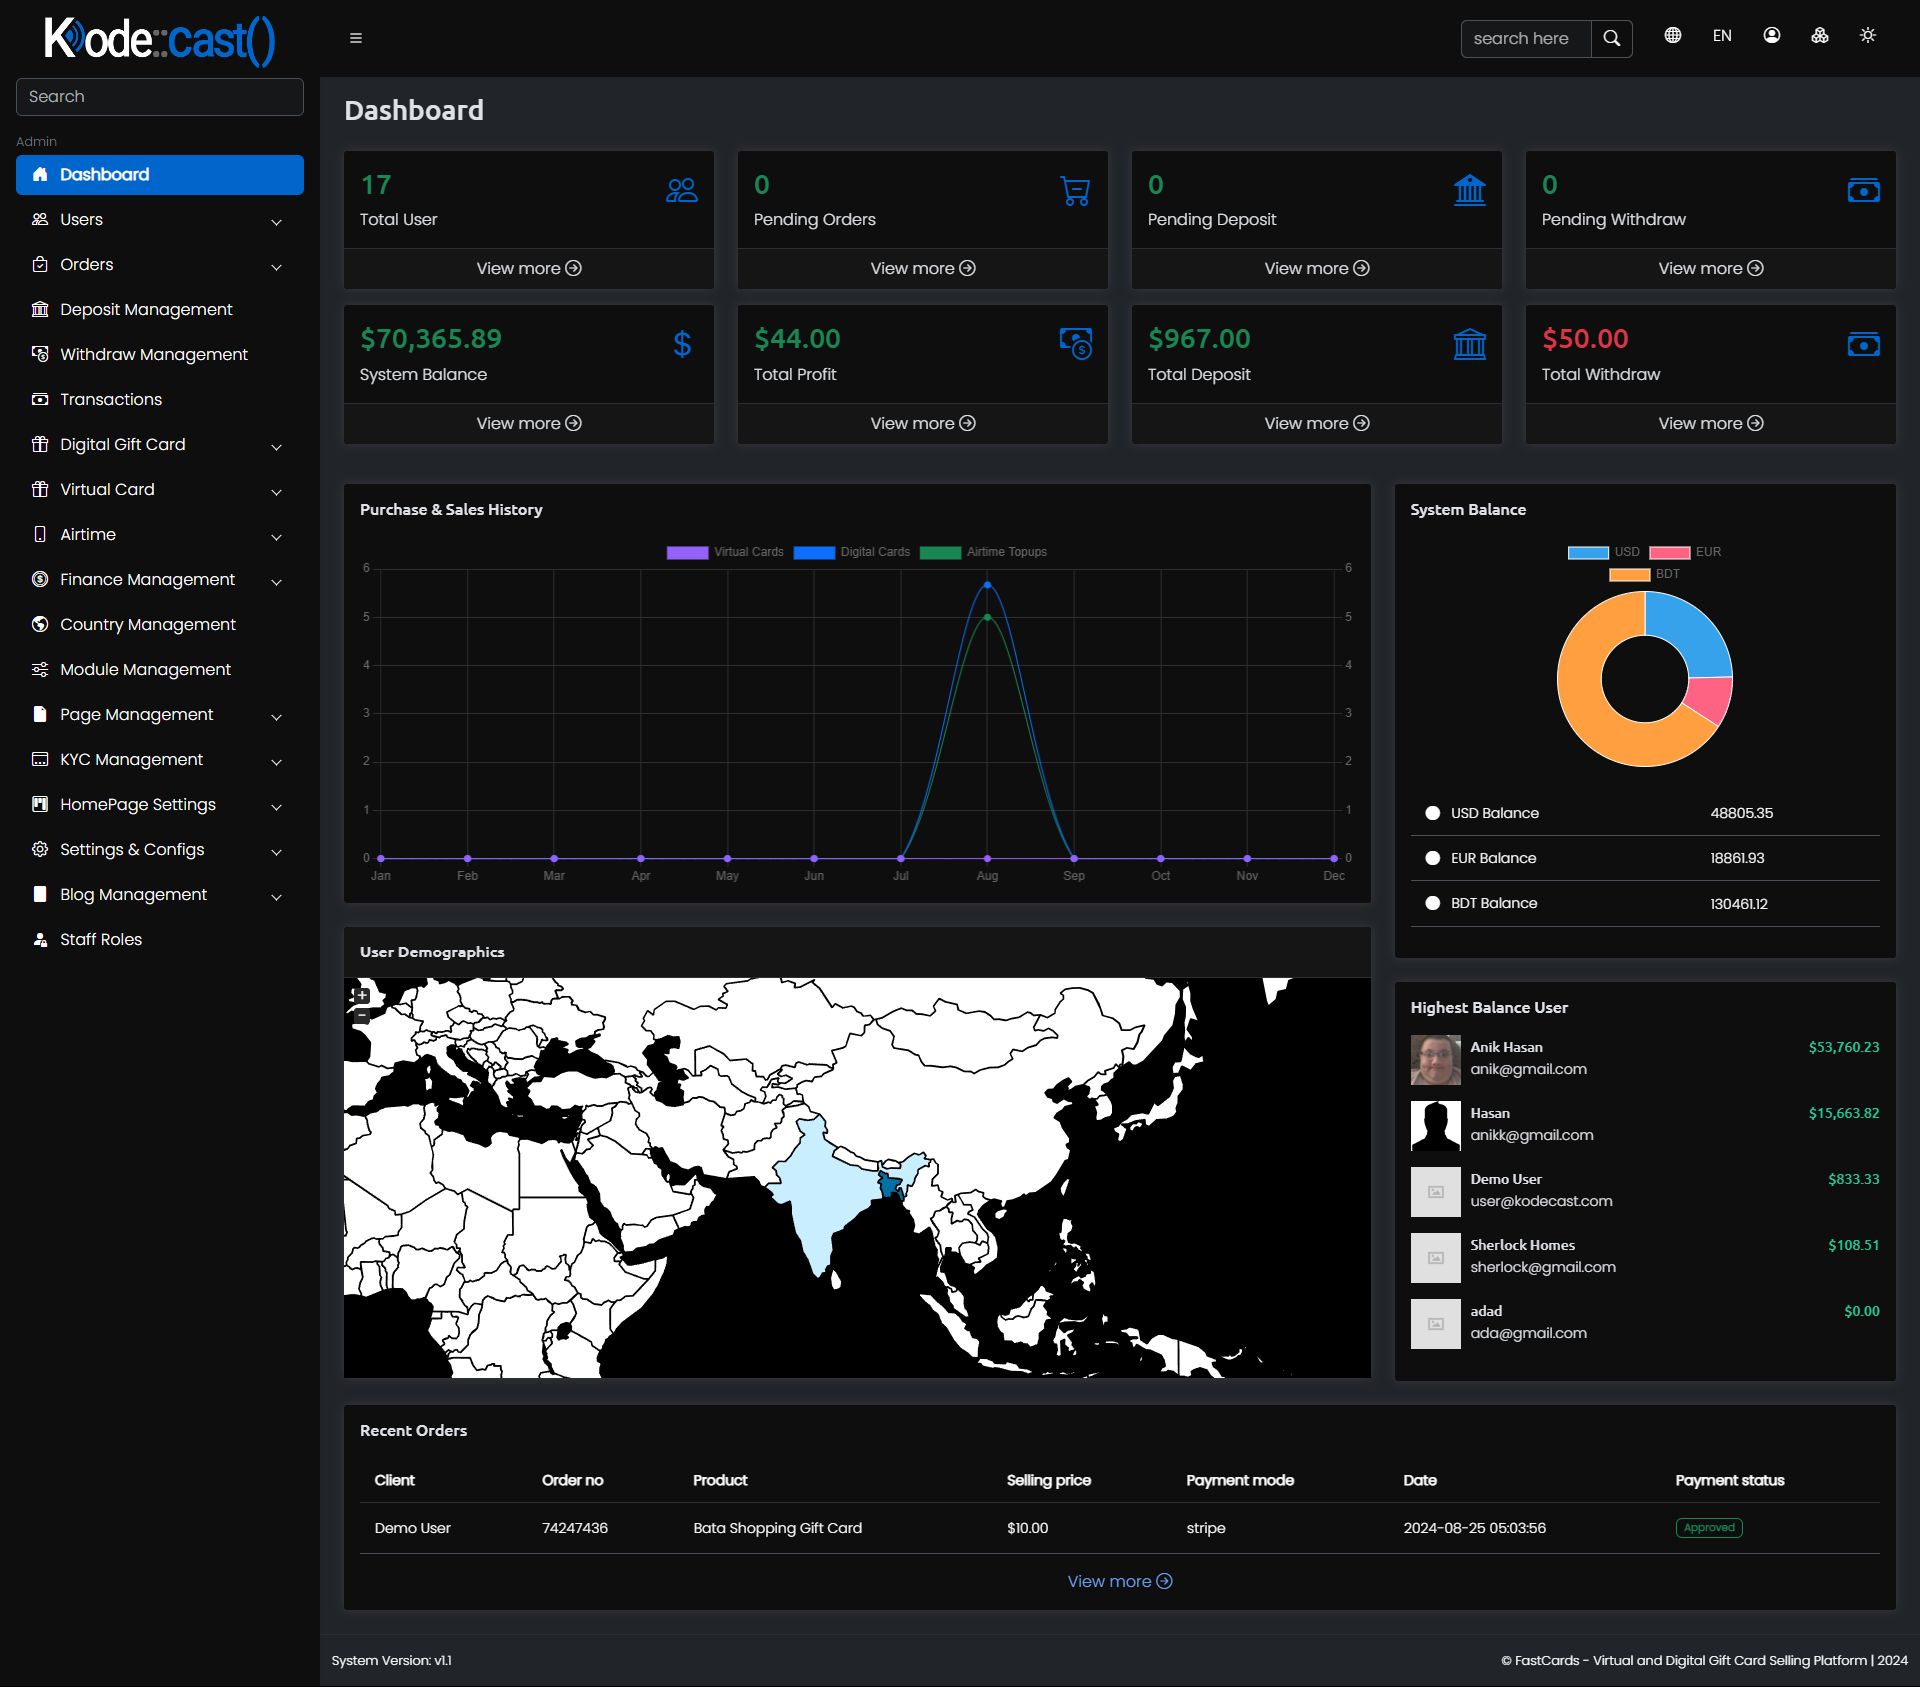Click the map zoom-in plus button

point(362,995)
